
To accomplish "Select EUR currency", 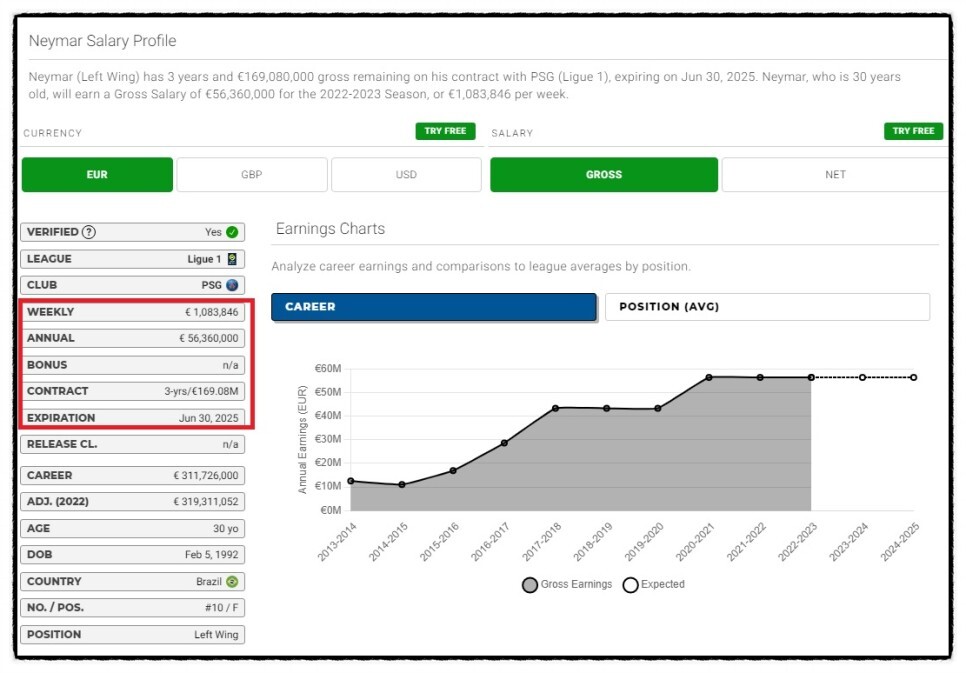I will click(x=97, y=174).
